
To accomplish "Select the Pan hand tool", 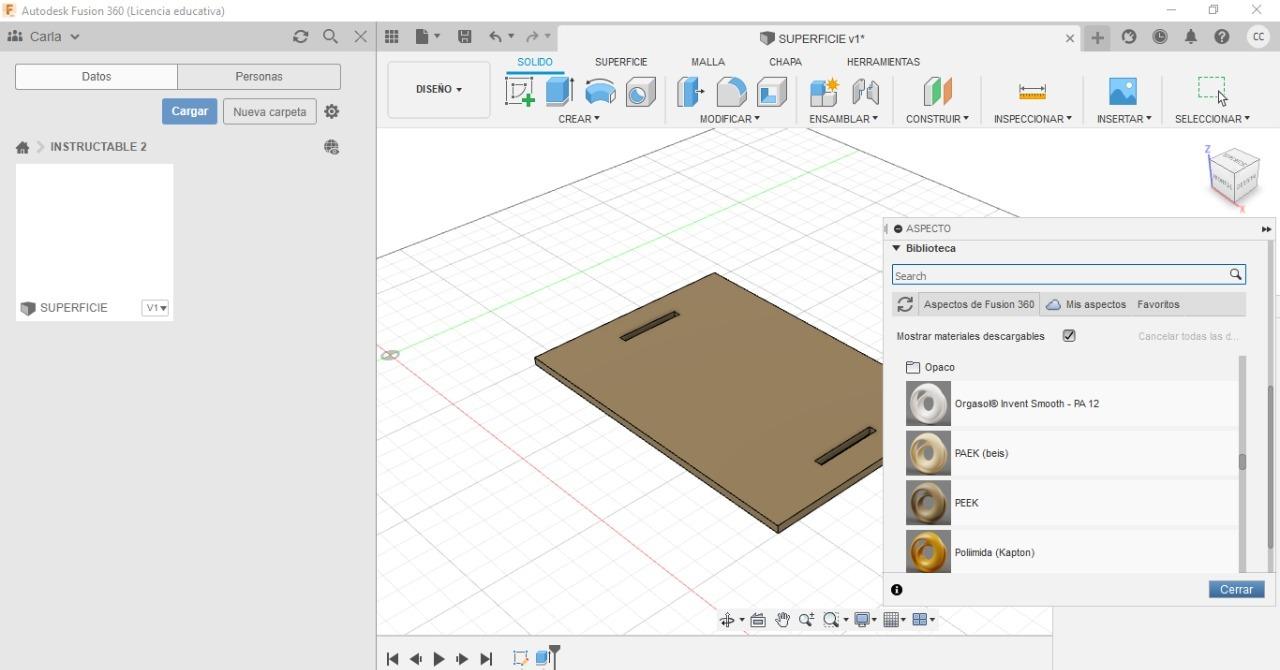I will (x=782, y=620).
